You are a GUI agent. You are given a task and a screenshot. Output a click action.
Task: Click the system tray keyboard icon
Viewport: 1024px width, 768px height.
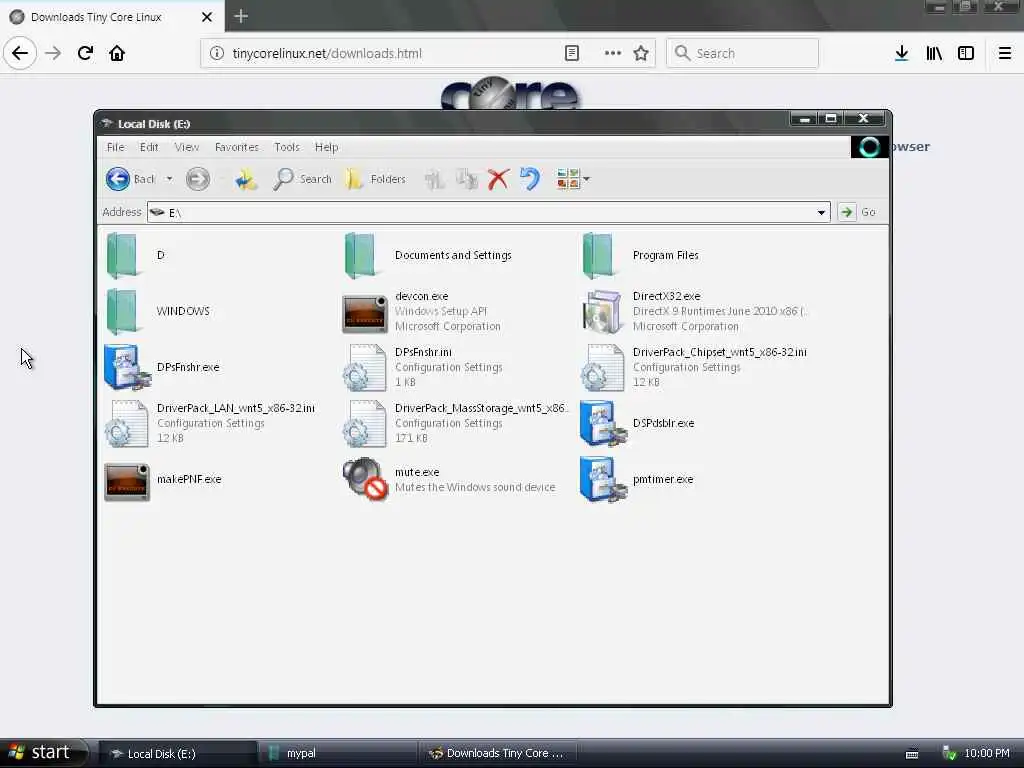point(912,754)
